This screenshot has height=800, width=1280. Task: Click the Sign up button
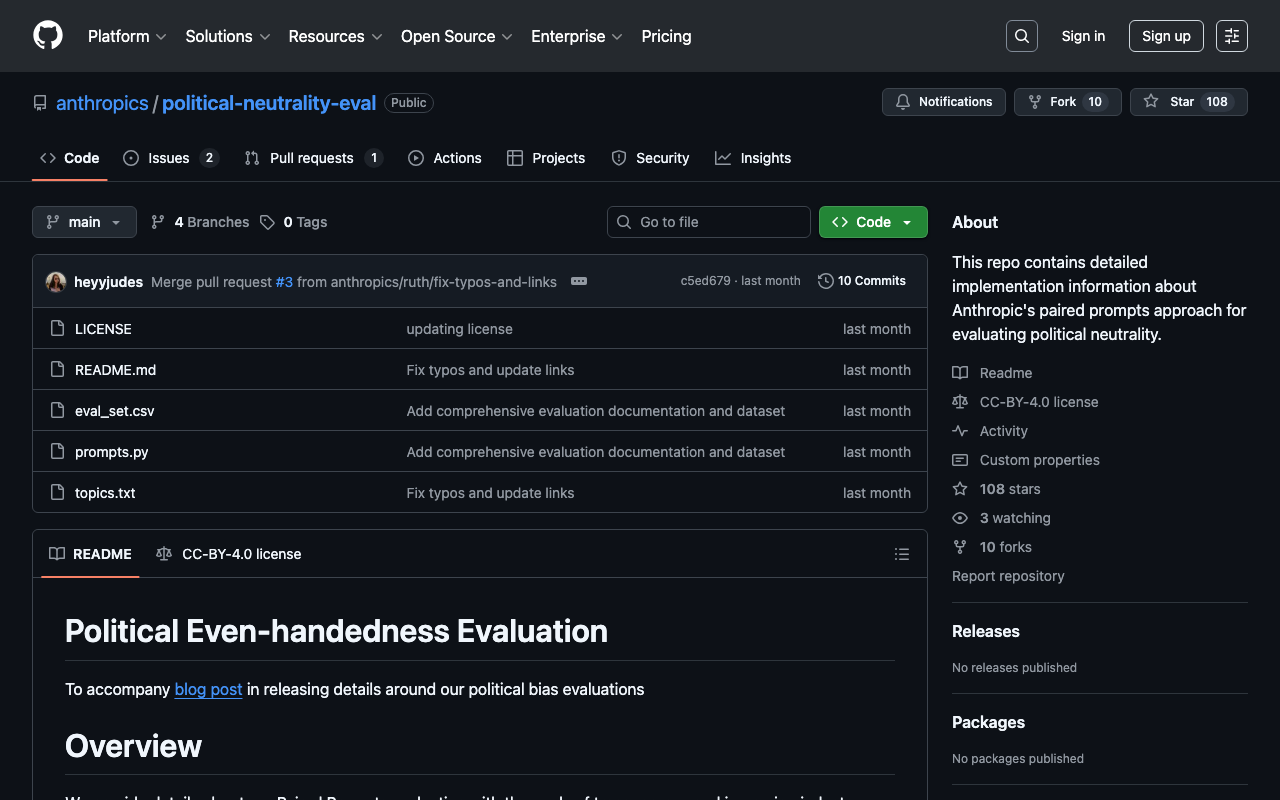click(x=1165, y=36)
